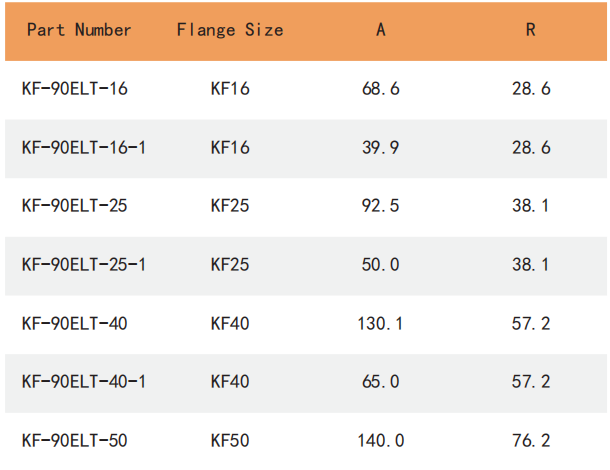The image size is (610, 470).
Task: Select part number KF-90ELT-25-1
Action: 84,265
